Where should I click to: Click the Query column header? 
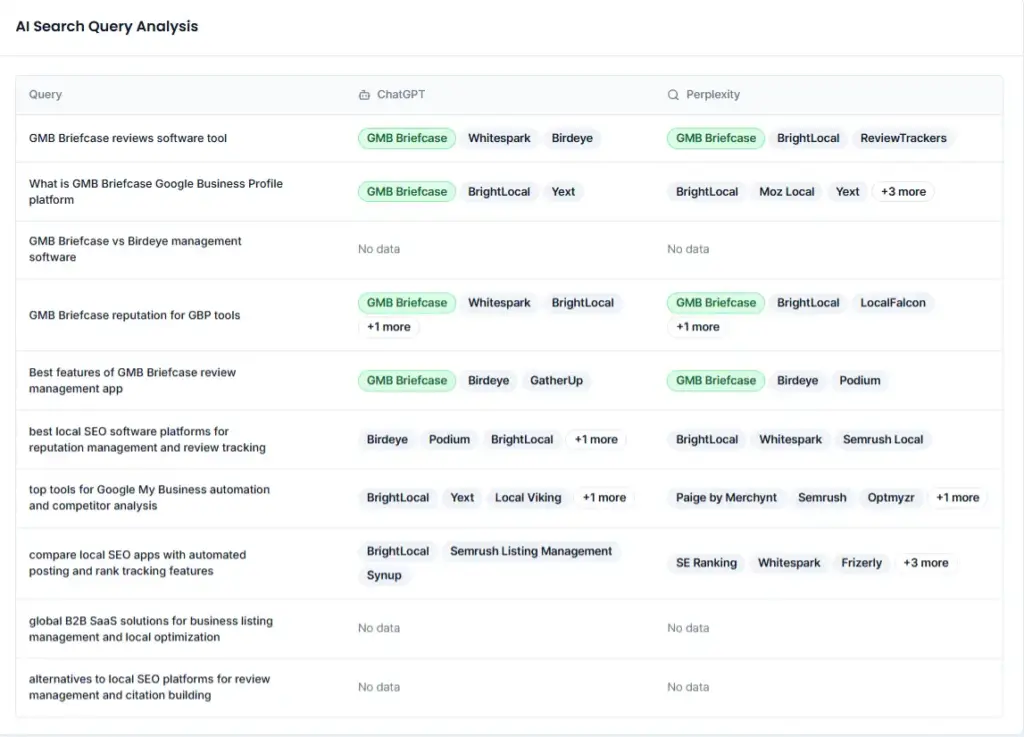click(x=45, y=94)
